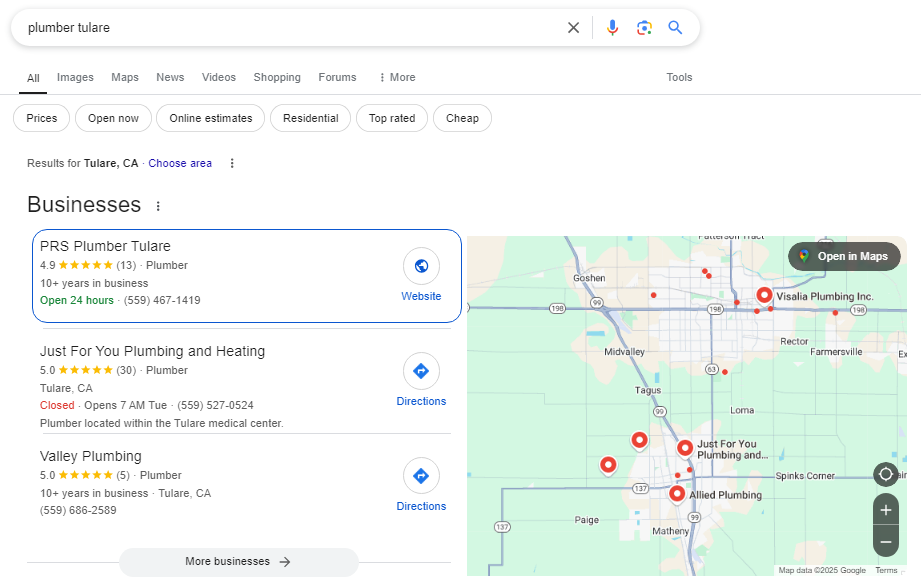Screen dimensions: 921x587
Task: Switch to the Images tab
Action: [x=75, y=77]
